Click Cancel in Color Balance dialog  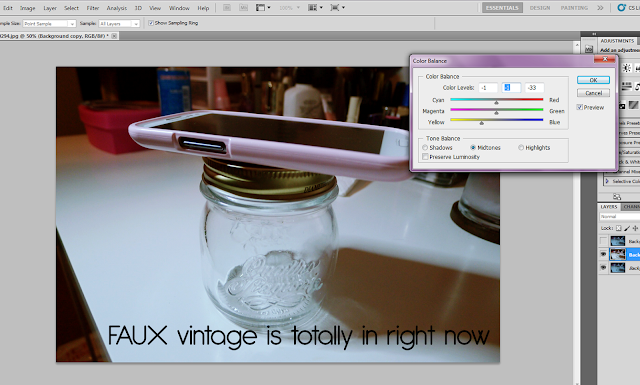point(593,93)
